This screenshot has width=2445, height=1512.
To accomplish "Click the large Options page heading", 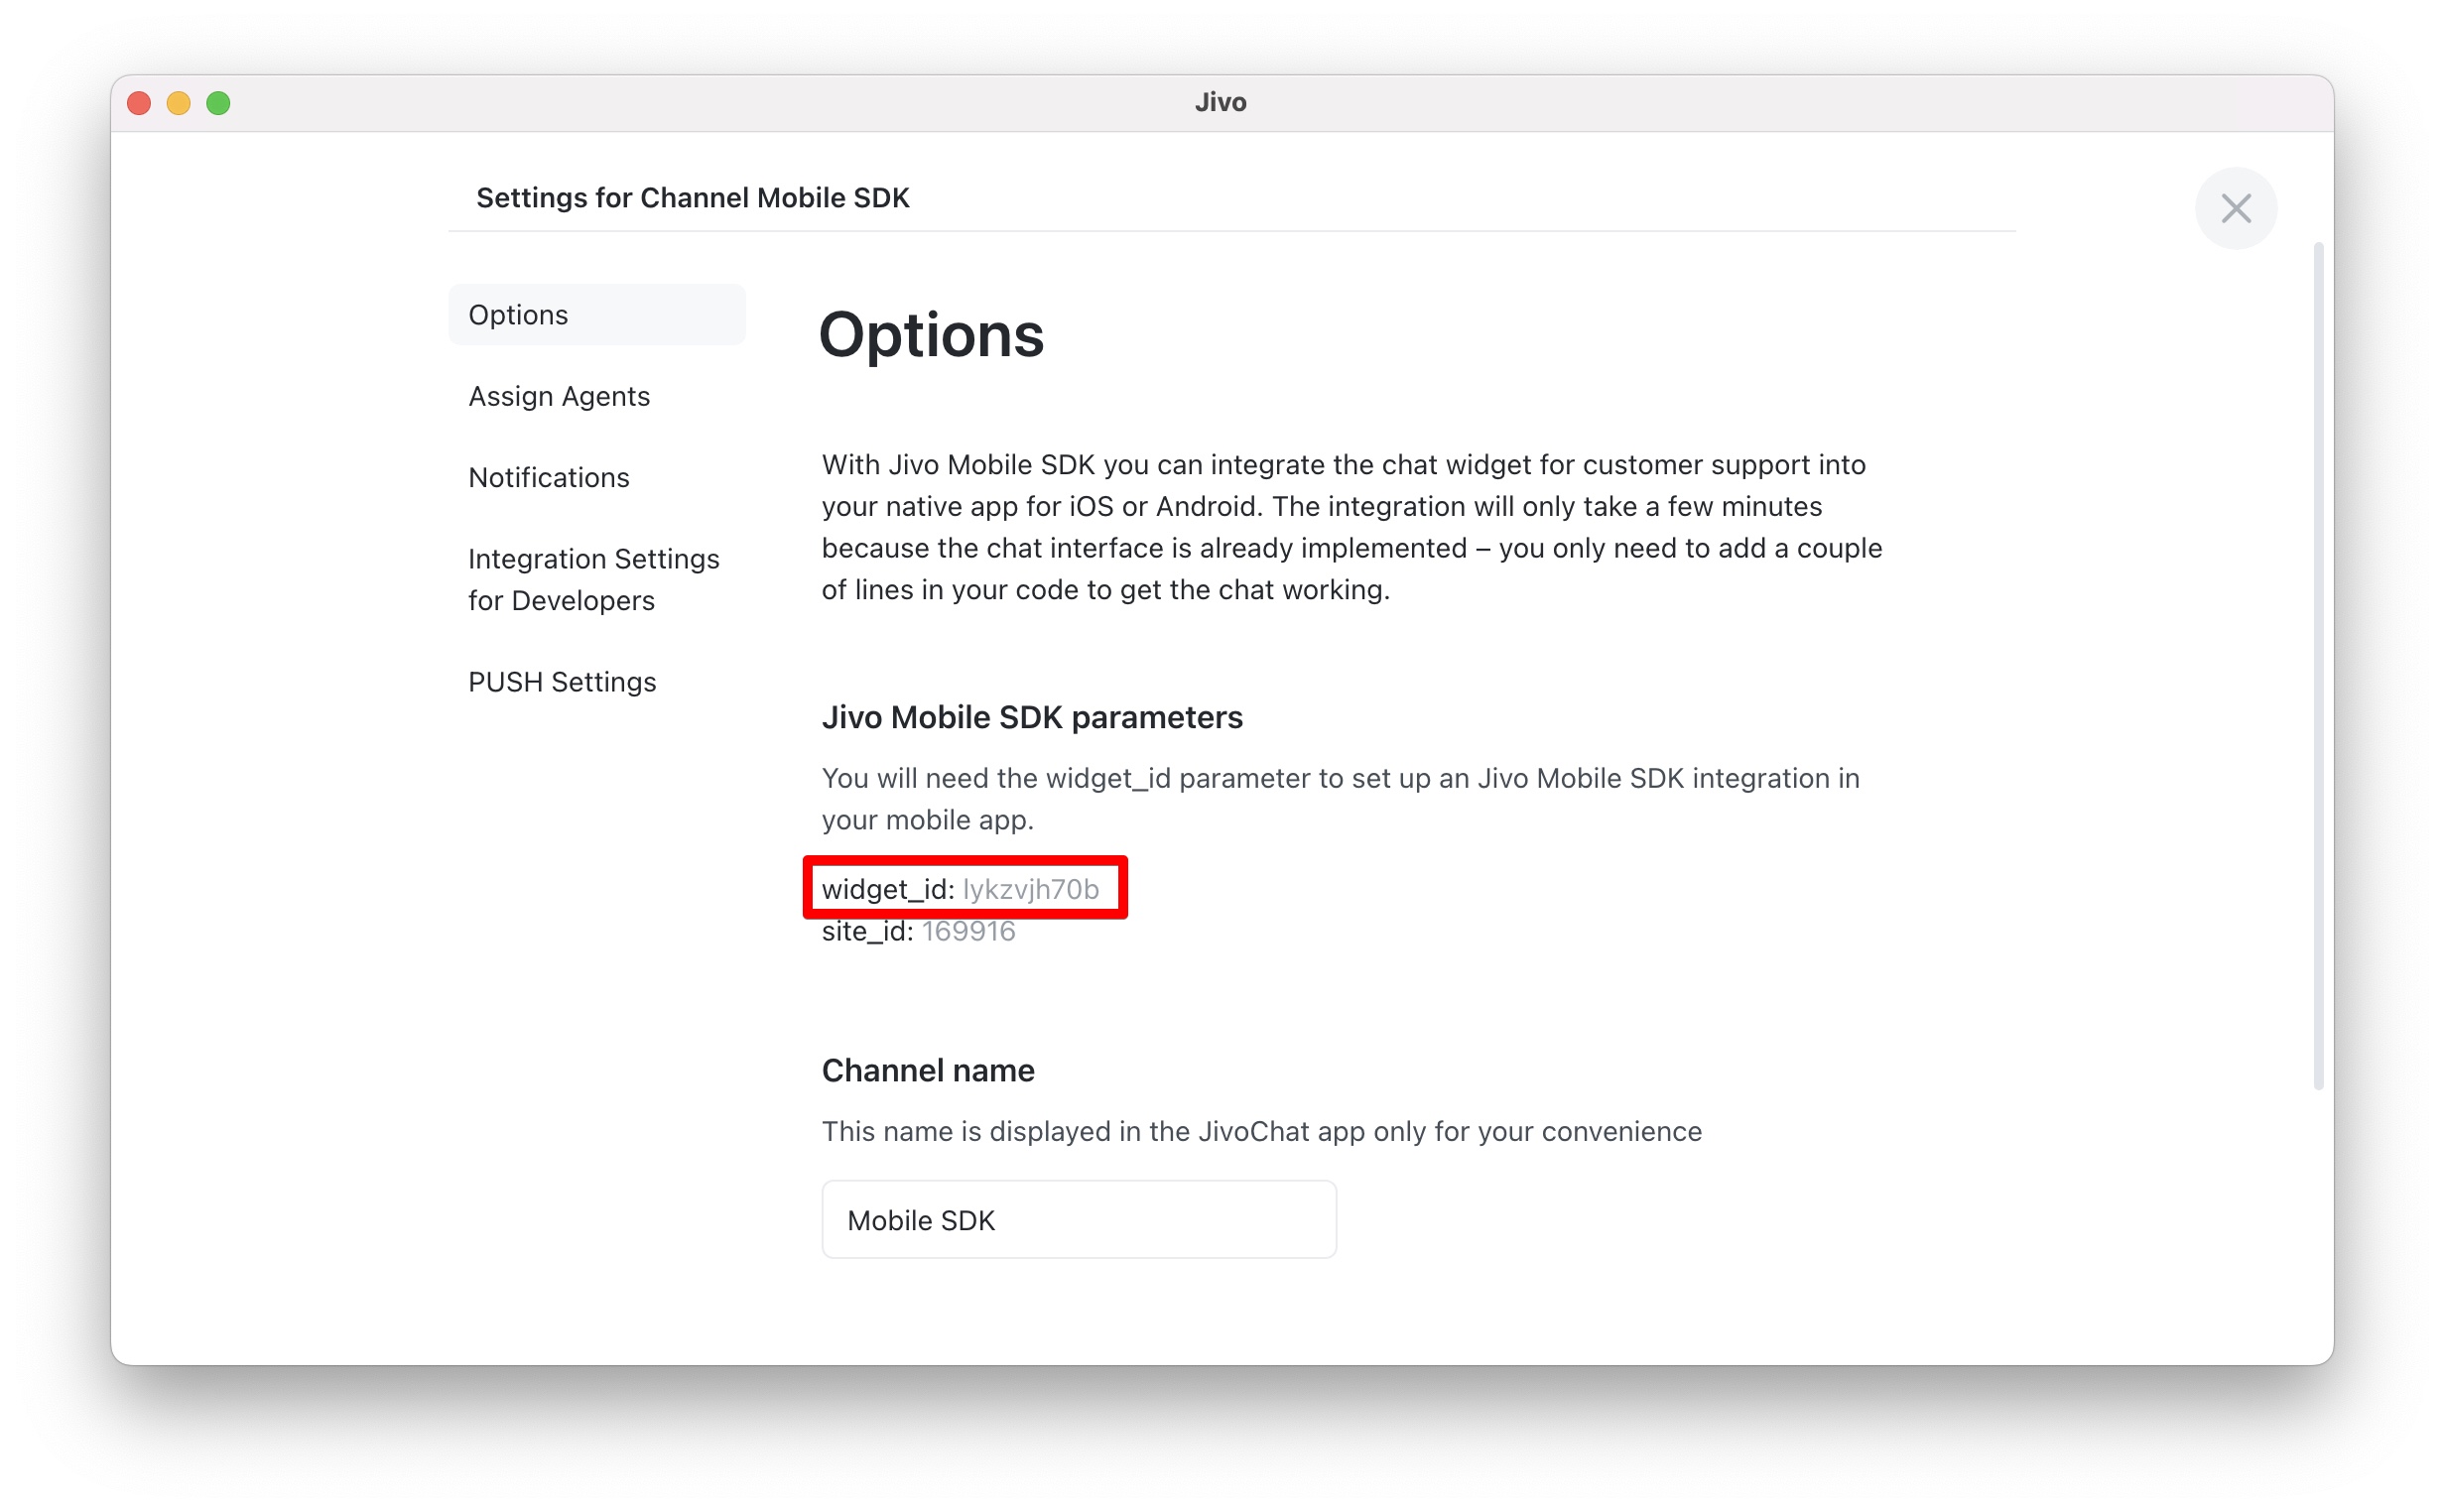I will [931, 334].
